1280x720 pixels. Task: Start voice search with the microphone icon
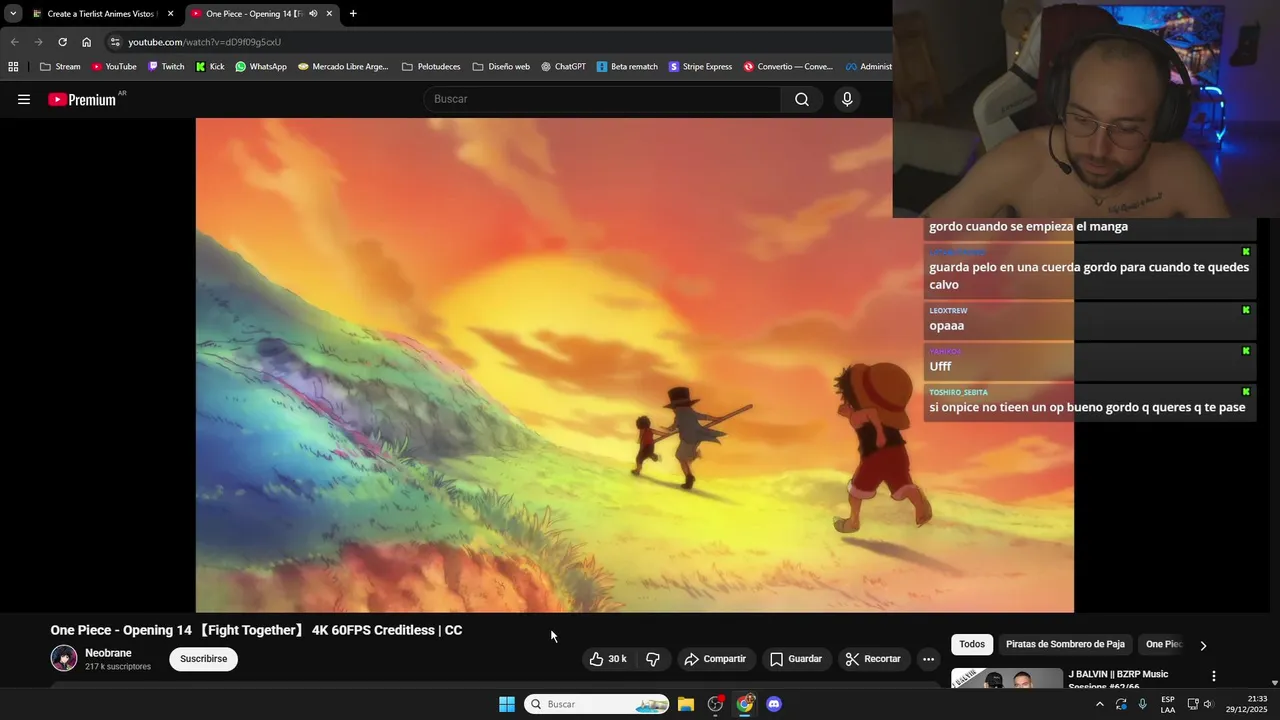847,99
